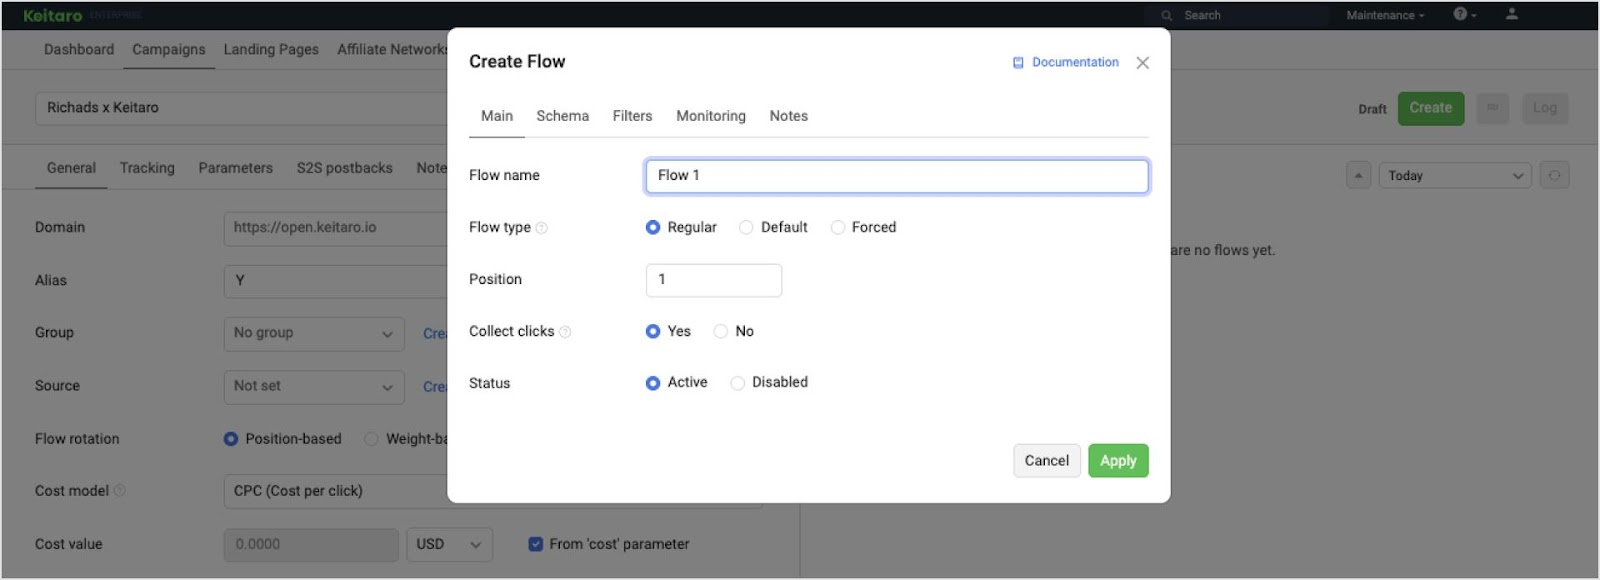
Task: Set Status to Disabled
Action: 738,383
